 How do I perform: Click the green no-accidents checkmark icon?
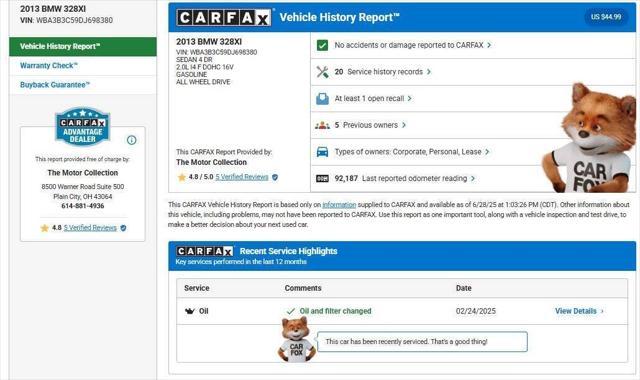pyautogui.click(x=322, y=45)
